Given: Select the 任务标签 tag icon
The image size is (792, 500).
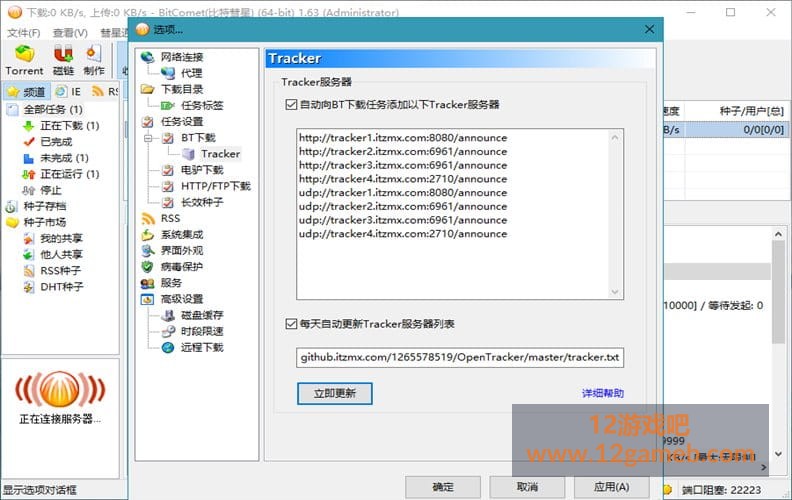Looking at the screenshot, I should (x=167, y=106).
